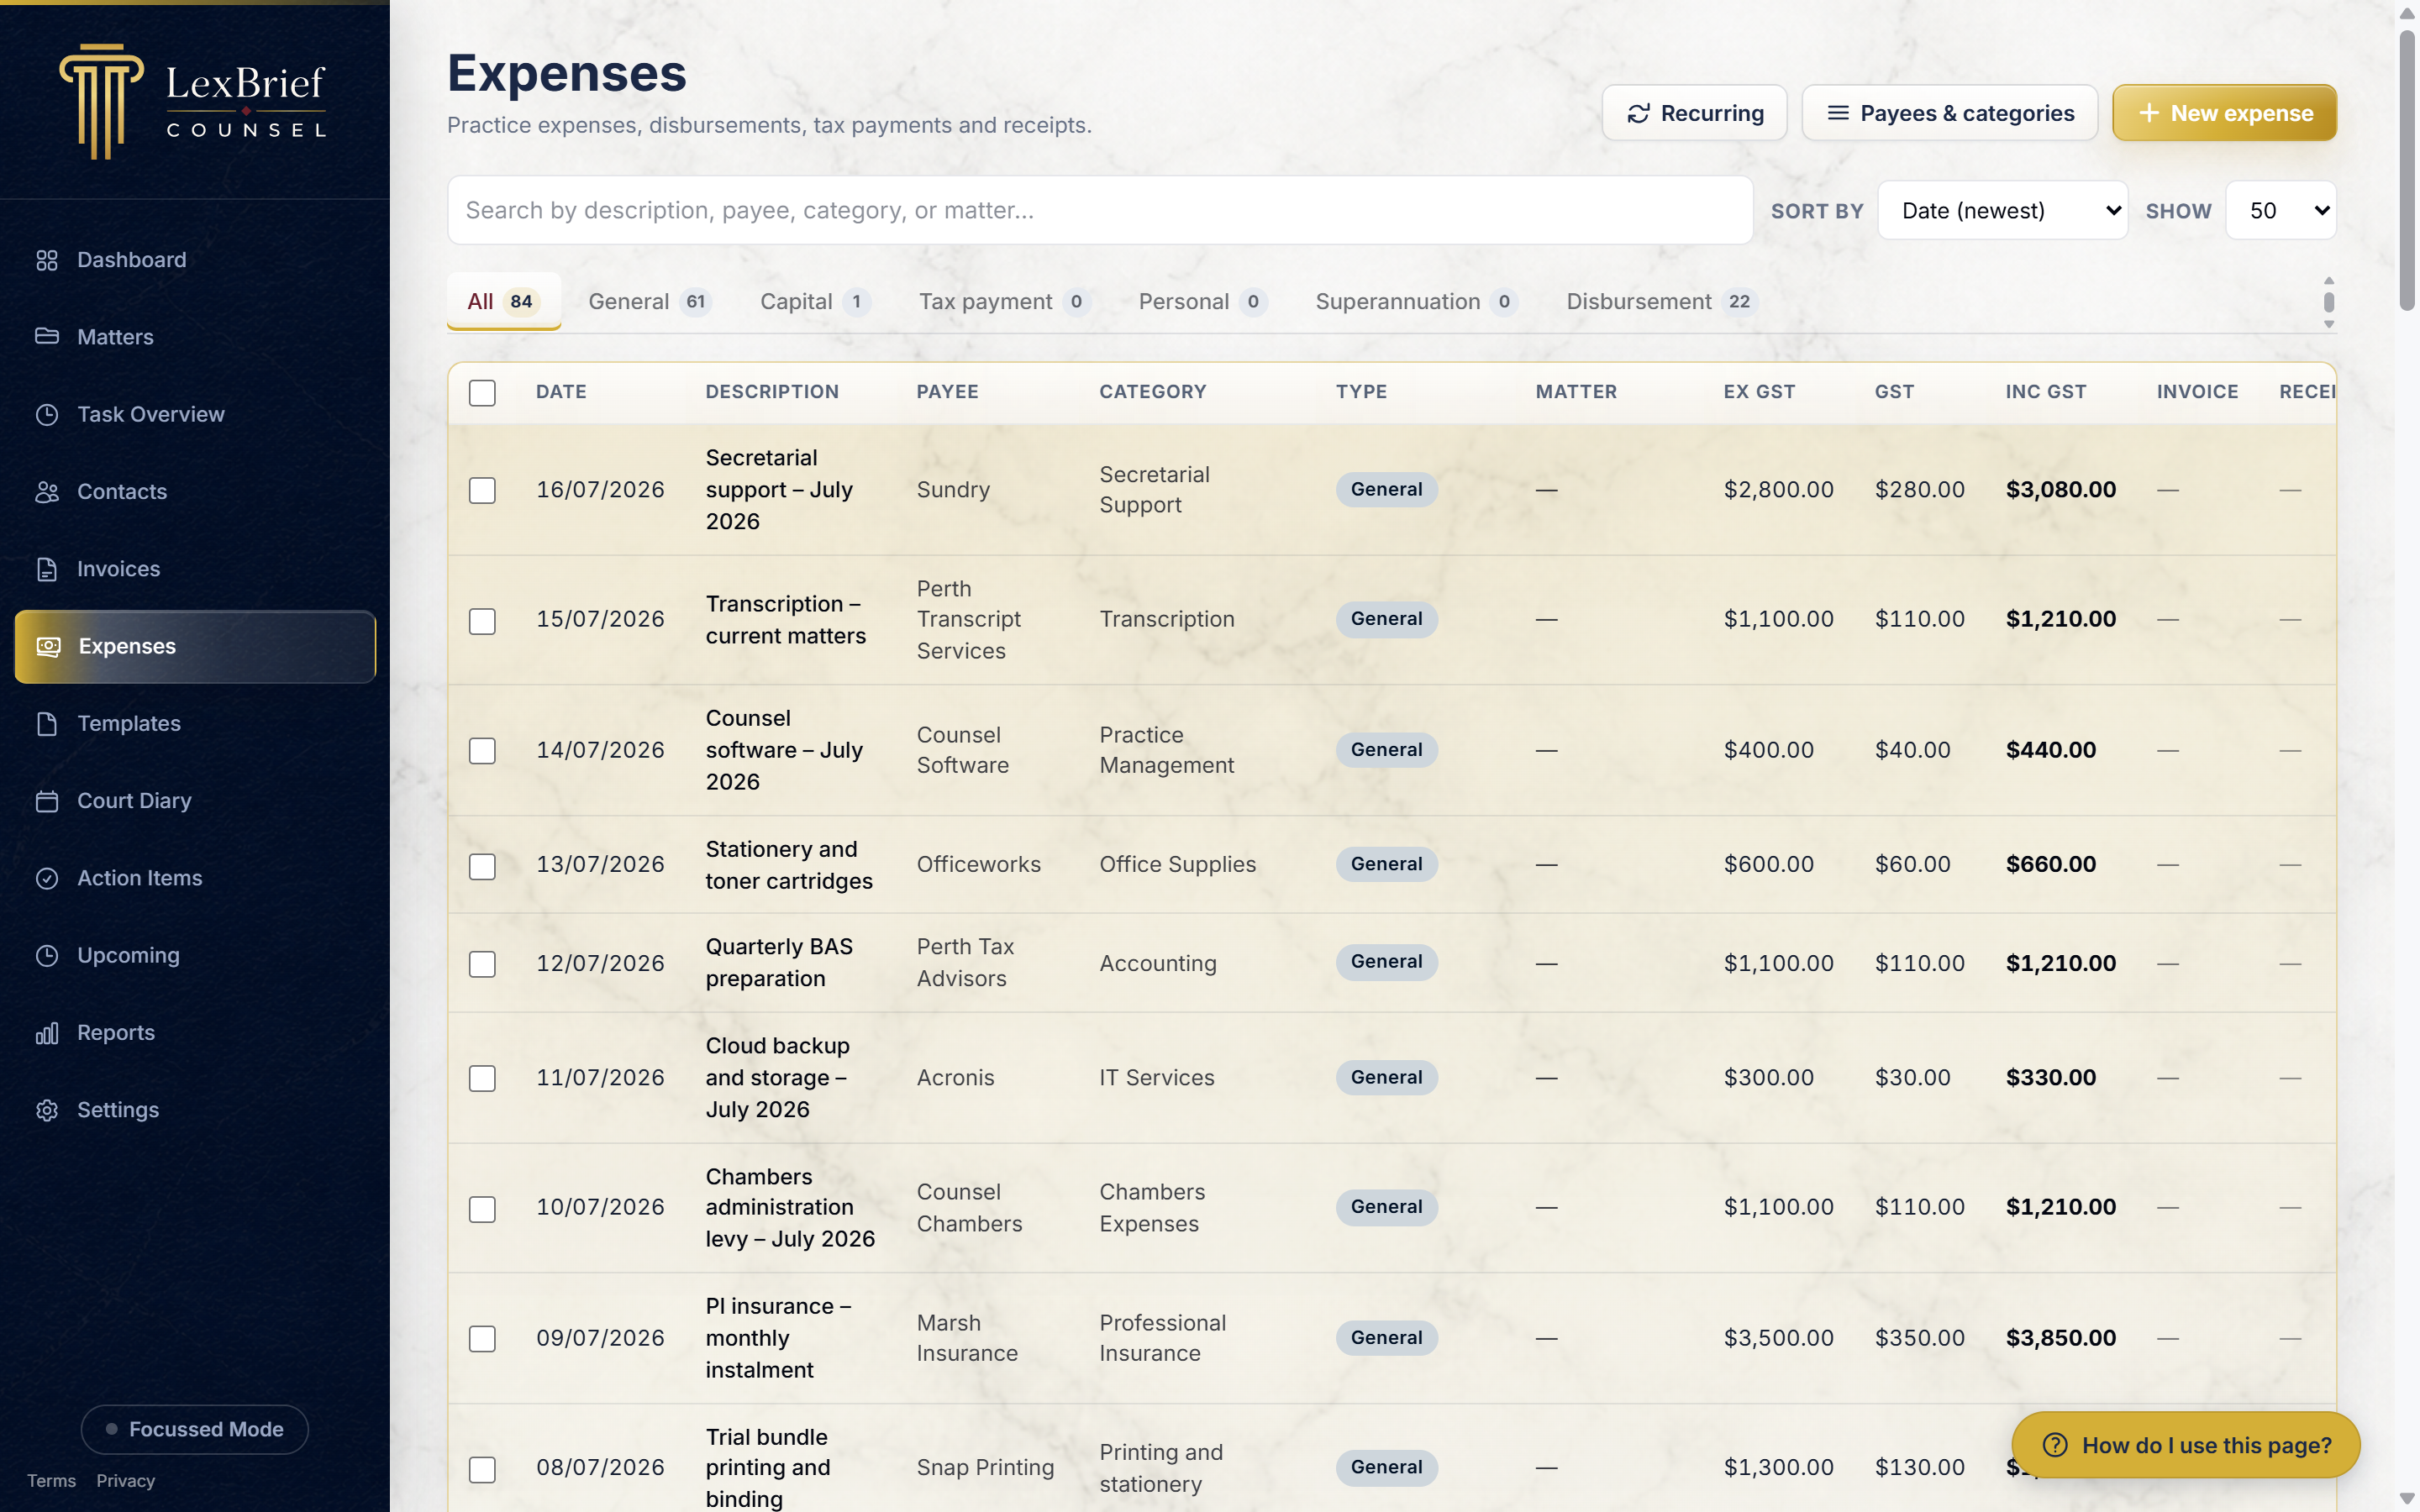This screenshot has height=1512, width=2420.
Task: Check the Chambers administration levy checkbox
Action: (x=482, y=1209)
